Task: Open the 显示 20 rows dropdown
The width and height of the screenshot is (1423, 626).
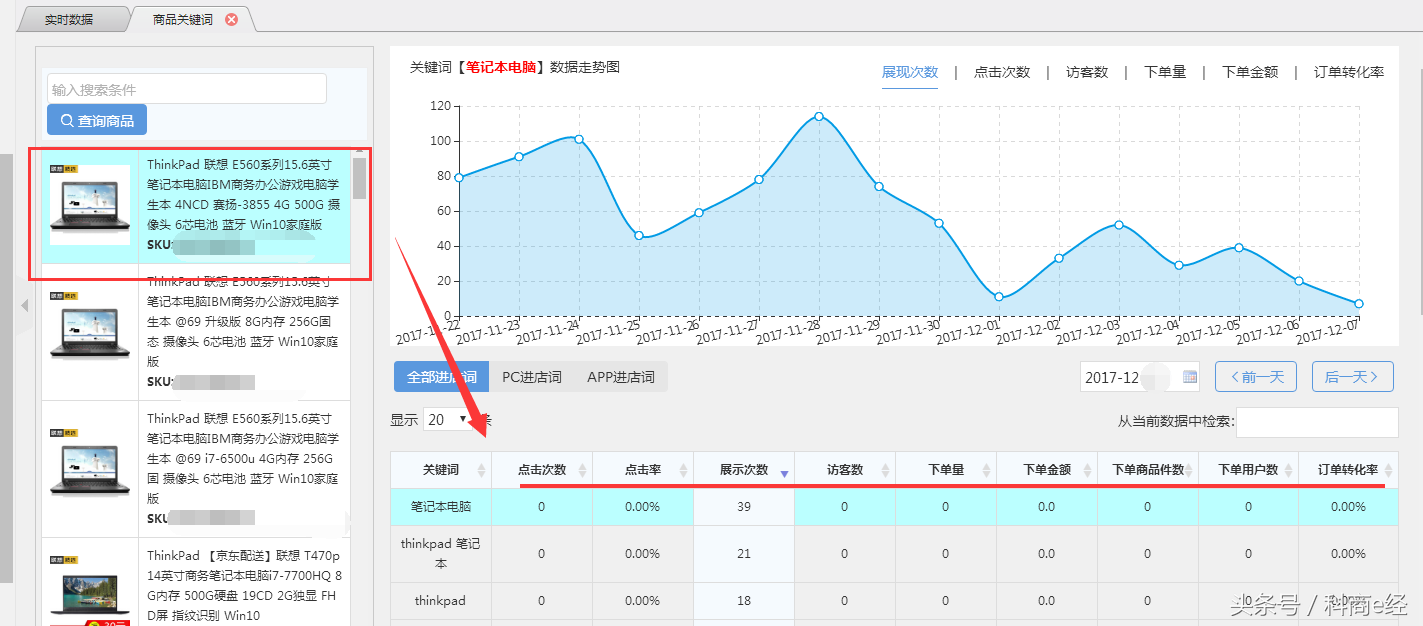Action: [448, 420]
